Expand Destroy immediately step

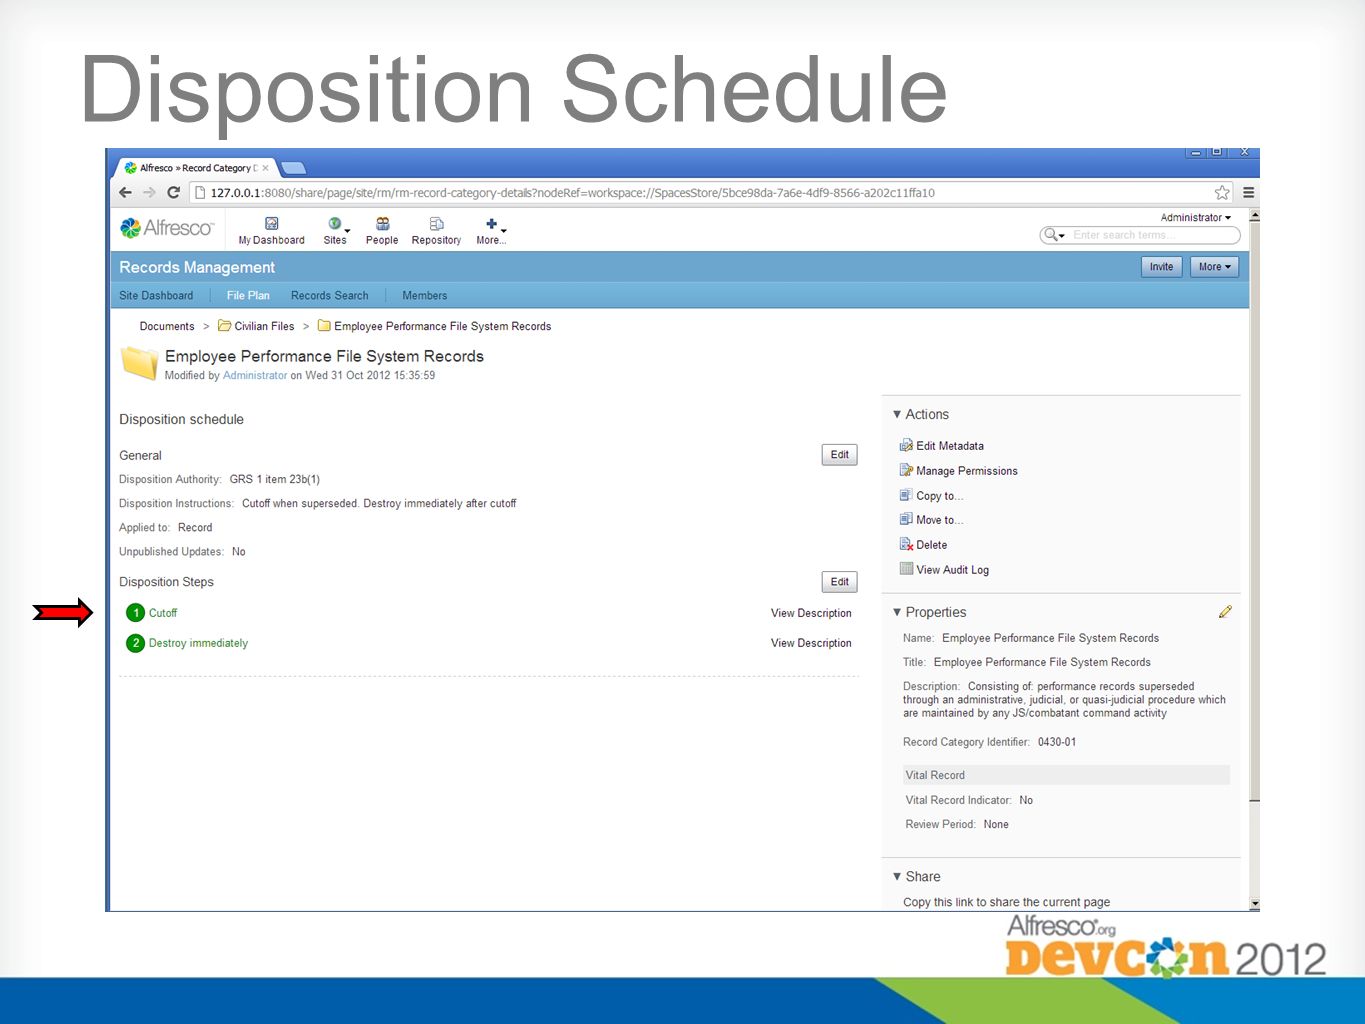[198, 643]
